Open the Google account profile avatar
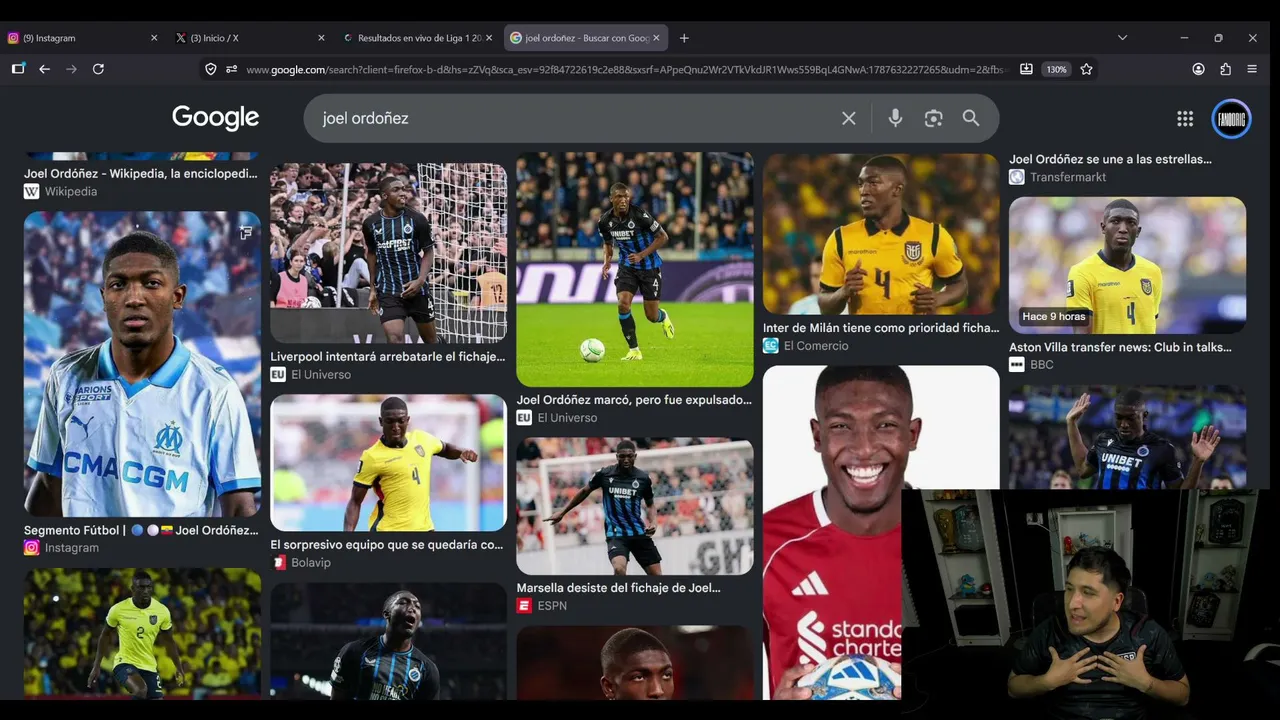This screenshot has width=1280, height=720. 1231,119
